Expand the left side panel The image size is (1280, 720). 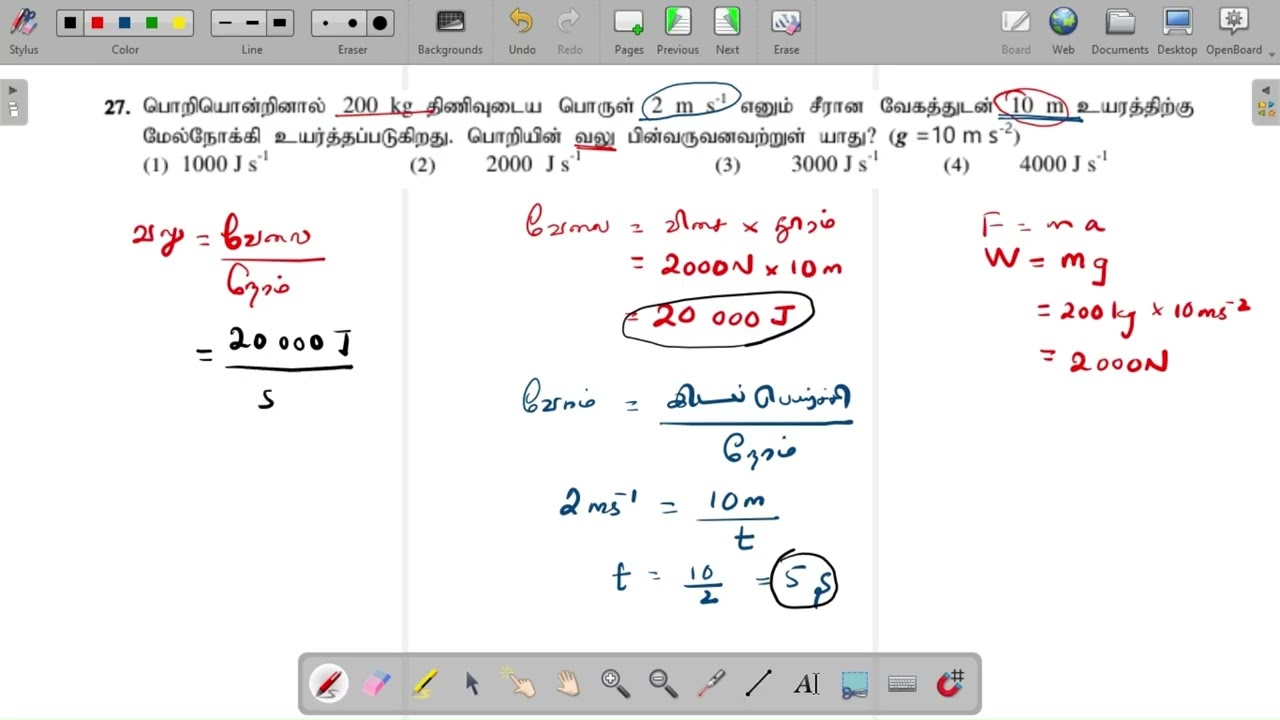click(x=13, y=102)
